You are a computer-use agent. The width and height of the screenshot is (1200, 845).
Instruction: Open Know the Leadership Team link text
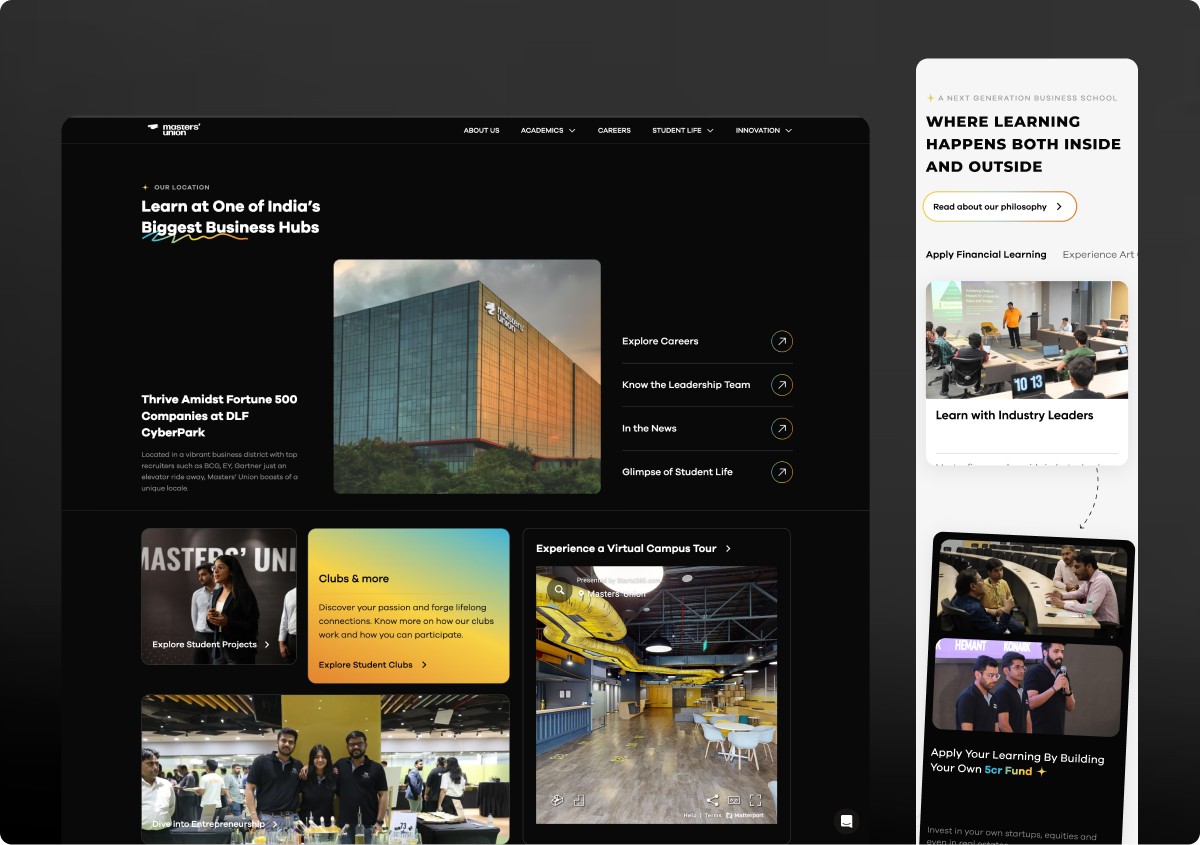tap(686, 385)
